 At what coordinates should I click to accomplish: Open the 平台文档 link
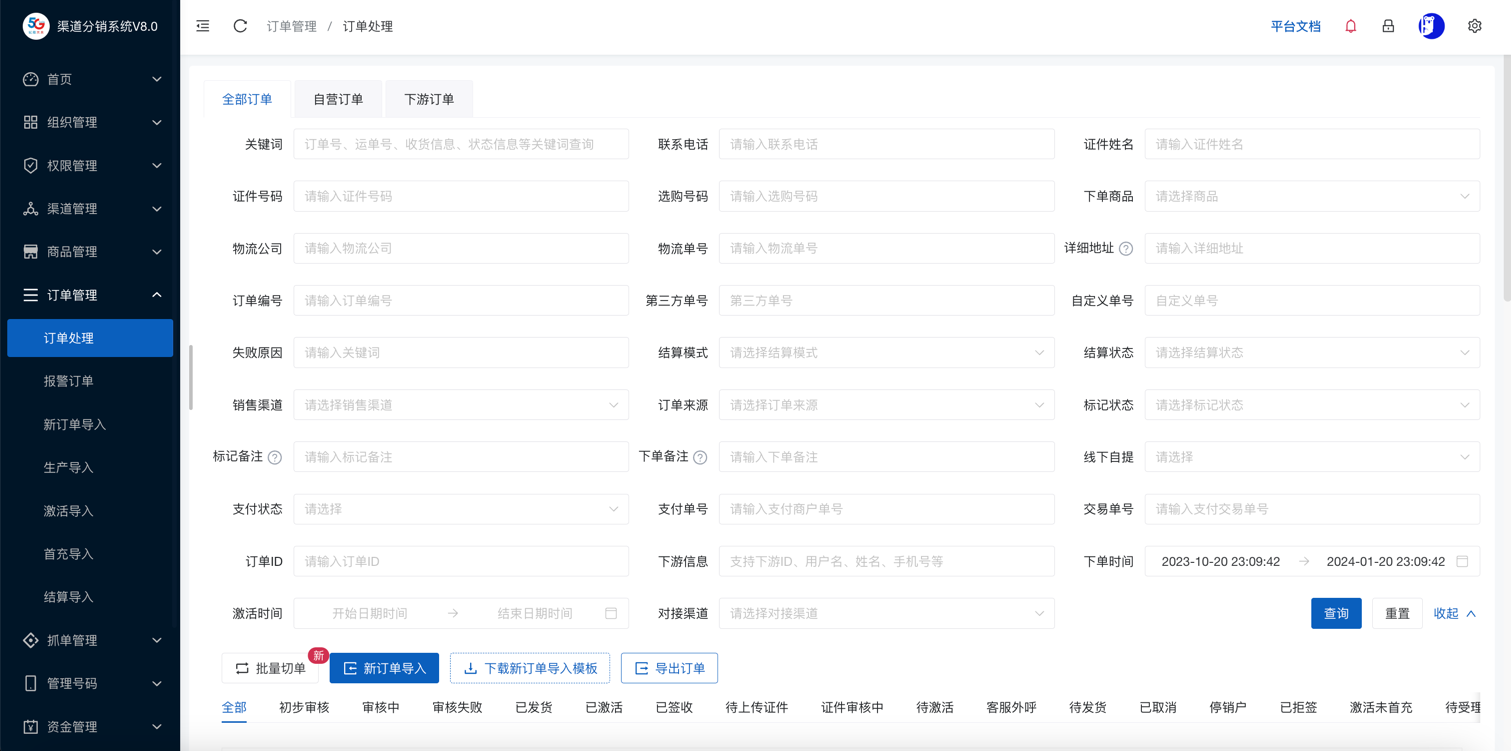click(1295, 26)
